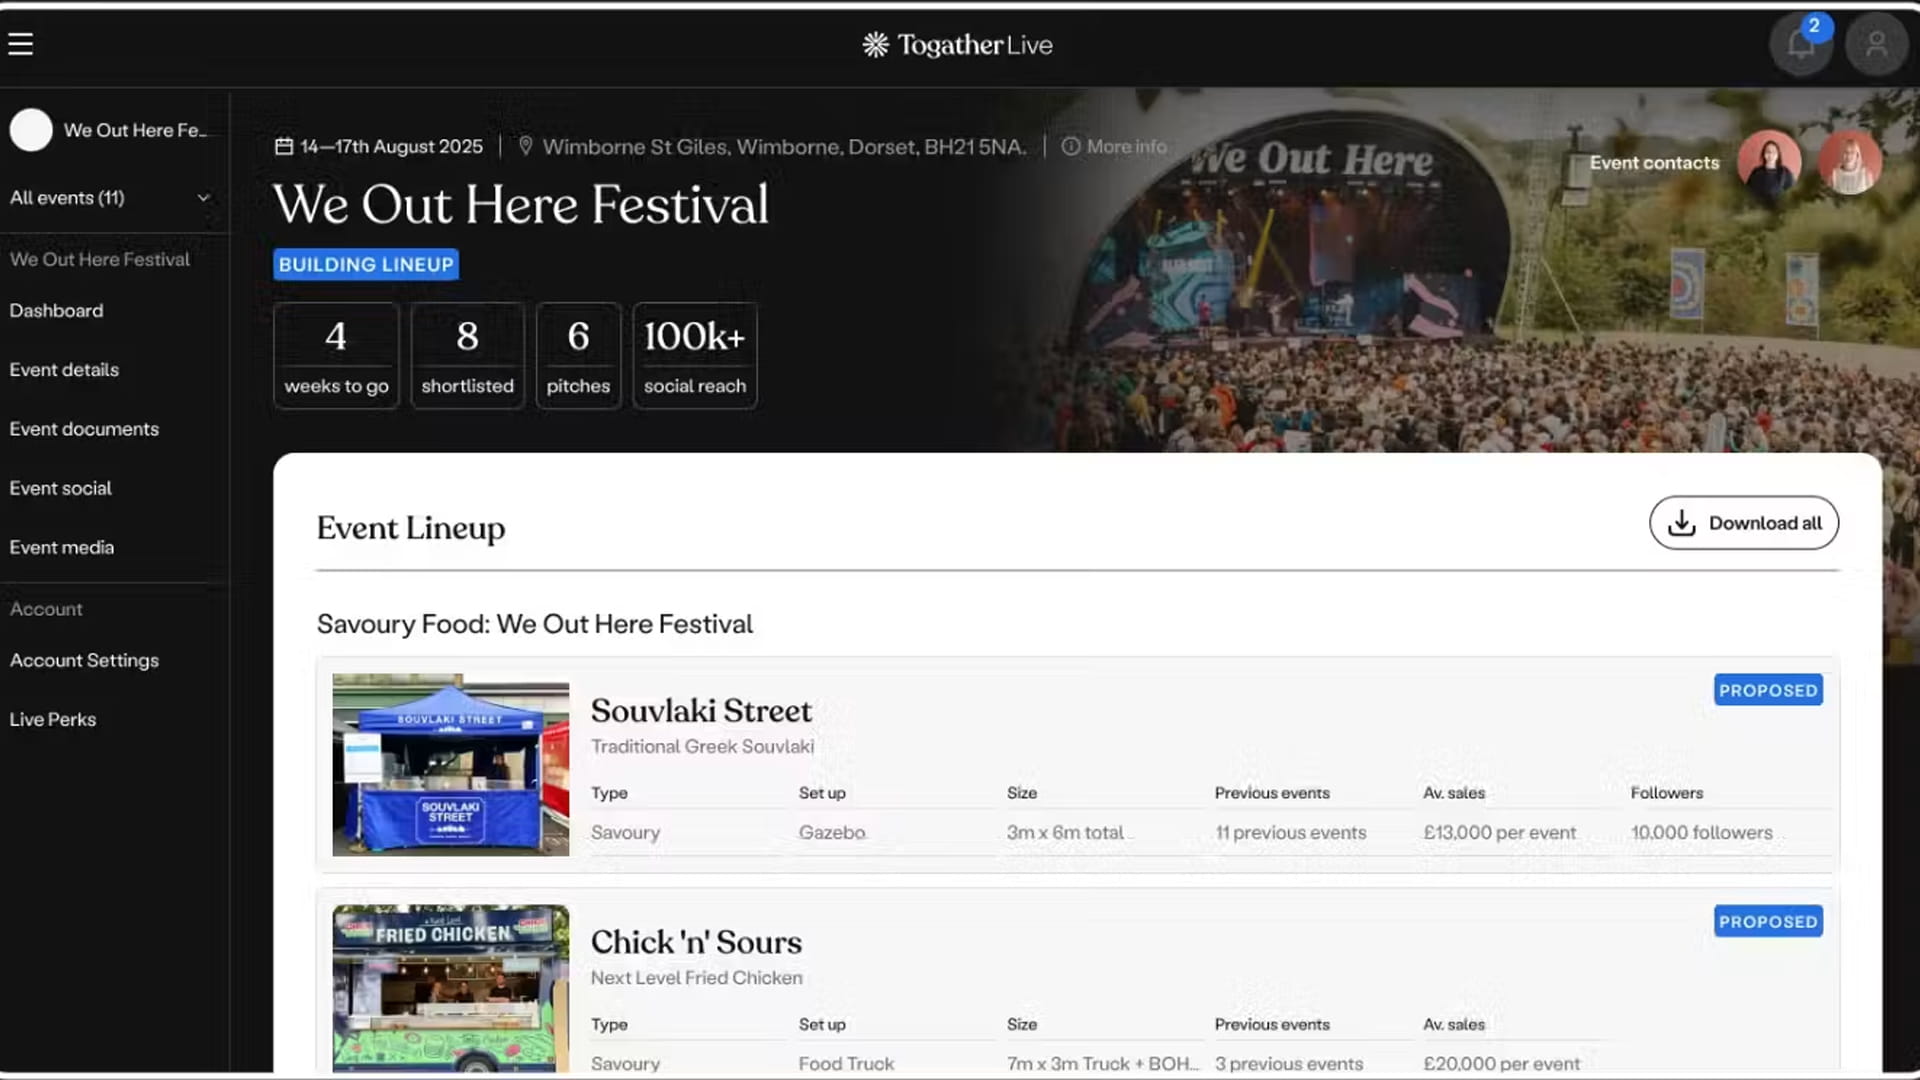Image resolution: width=1920 pixels, height=1080 pixels.
Task: Click the 4 weeks to go stat card
Action: pos(336,355)
